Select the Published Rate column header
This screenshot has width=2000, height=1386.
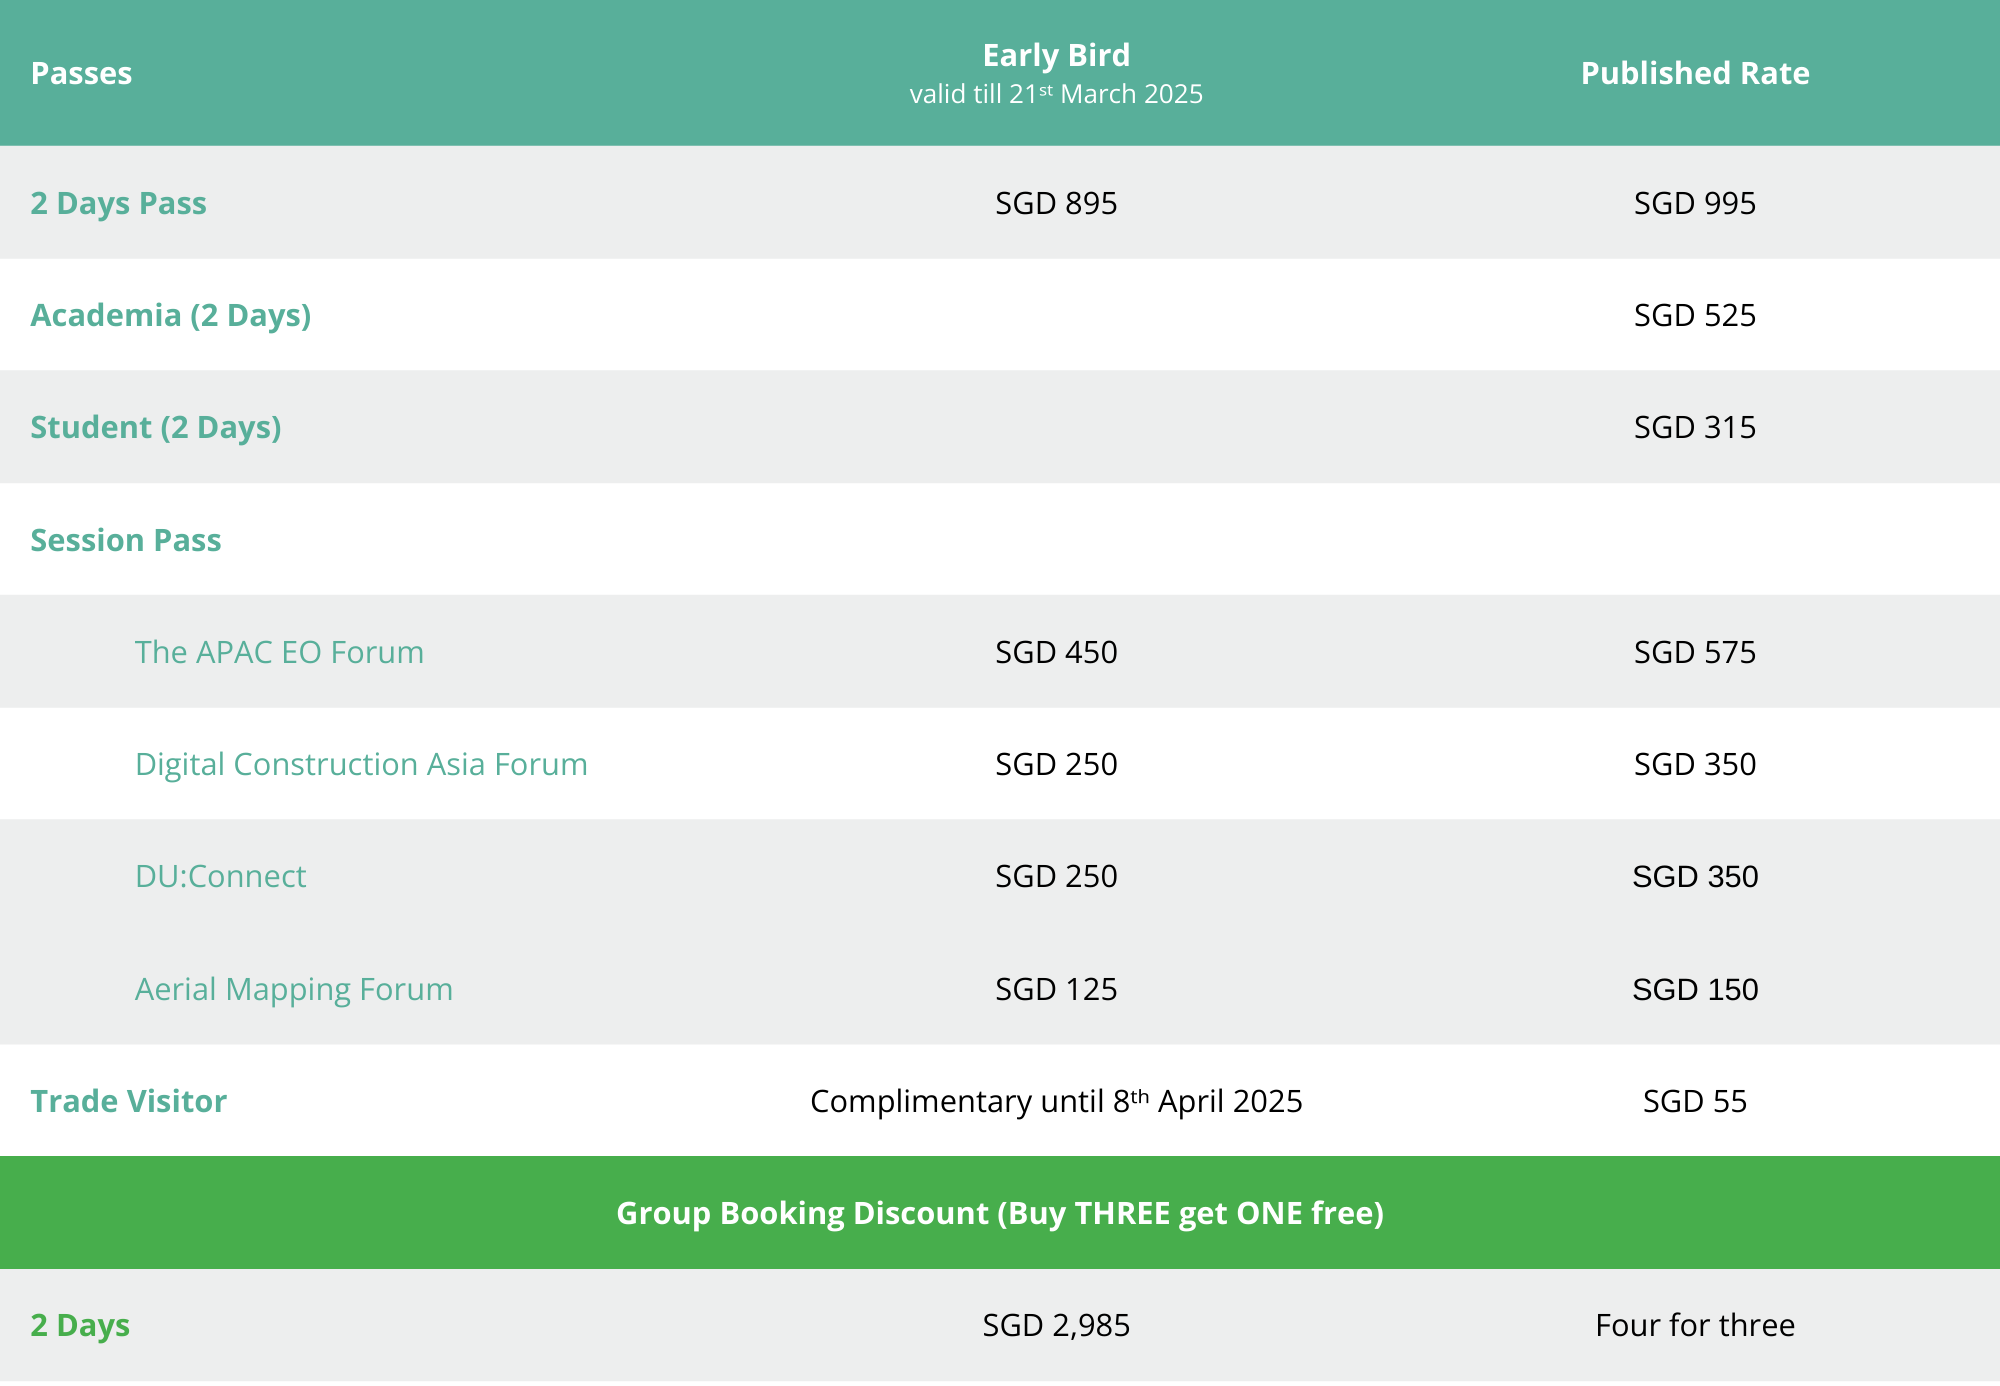(1695, 73)
